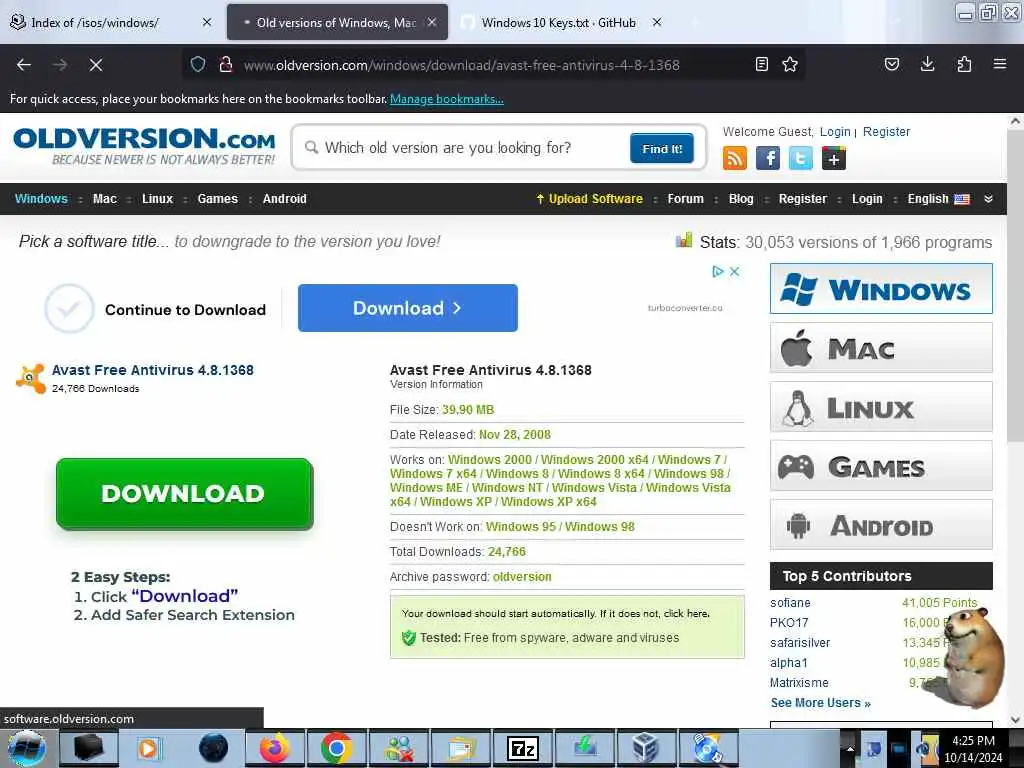Image resolution: width=1024 pixels, height=768 pixels.
Task: Open the Twitter social icon
Action: pos(801,158)
